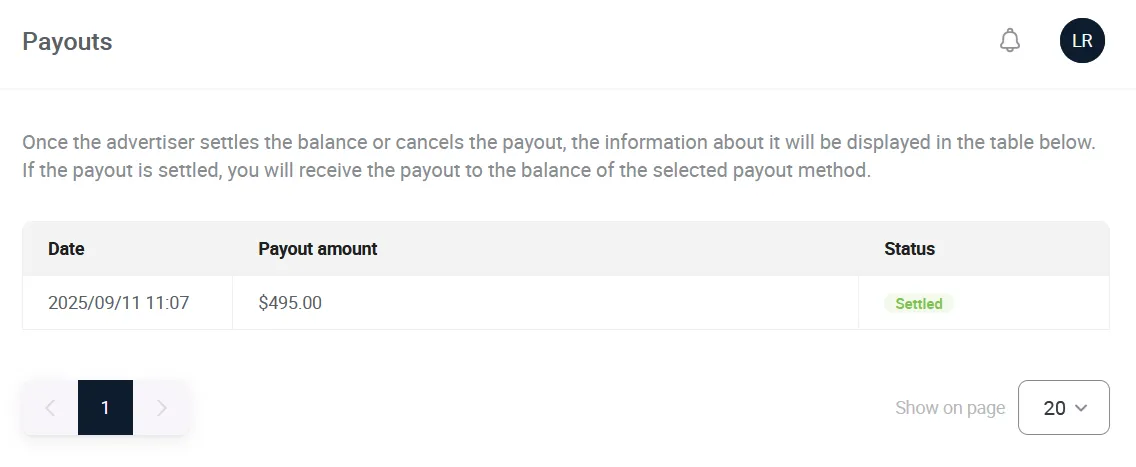Image resolution: width=1136 pixels, height=467 pixels.
Task: Select the 2025/09/11 11:07 date cell
Action: click(118, 303)
